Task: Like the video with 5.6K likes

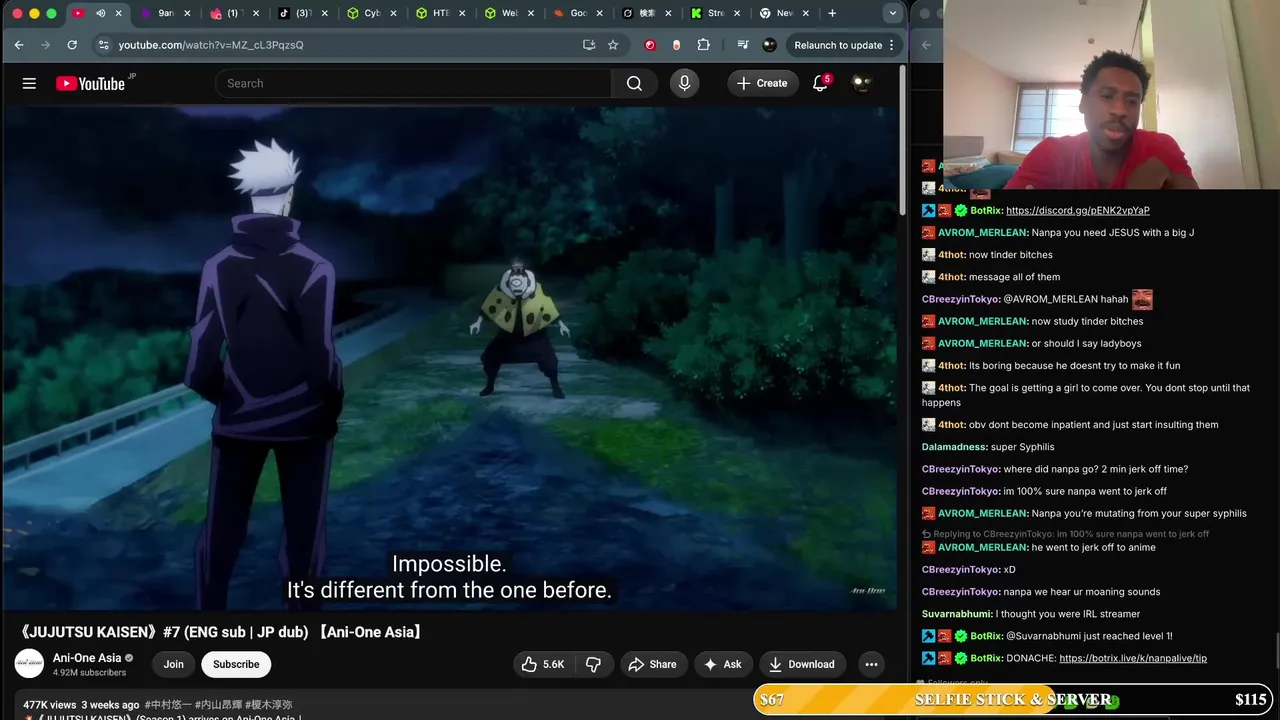Action: pos(542,664)
